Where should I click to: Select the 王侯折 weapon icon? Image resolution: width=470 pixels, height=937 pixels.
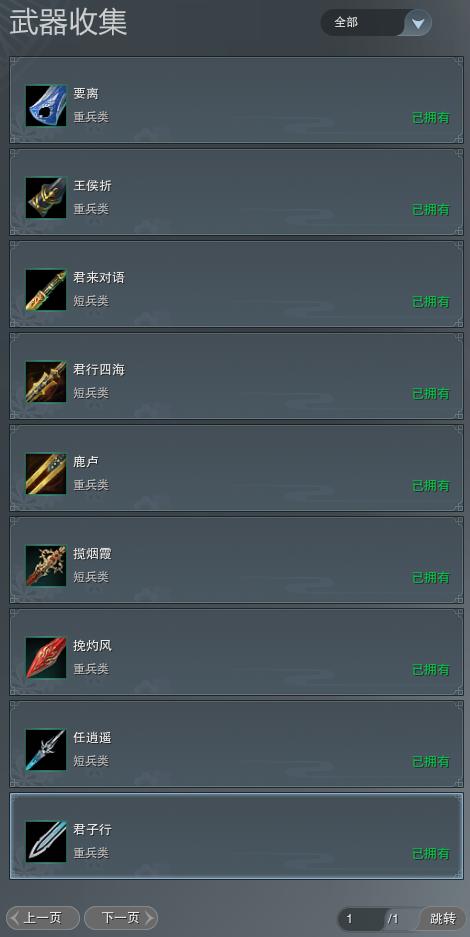click(x=46, y=197)
